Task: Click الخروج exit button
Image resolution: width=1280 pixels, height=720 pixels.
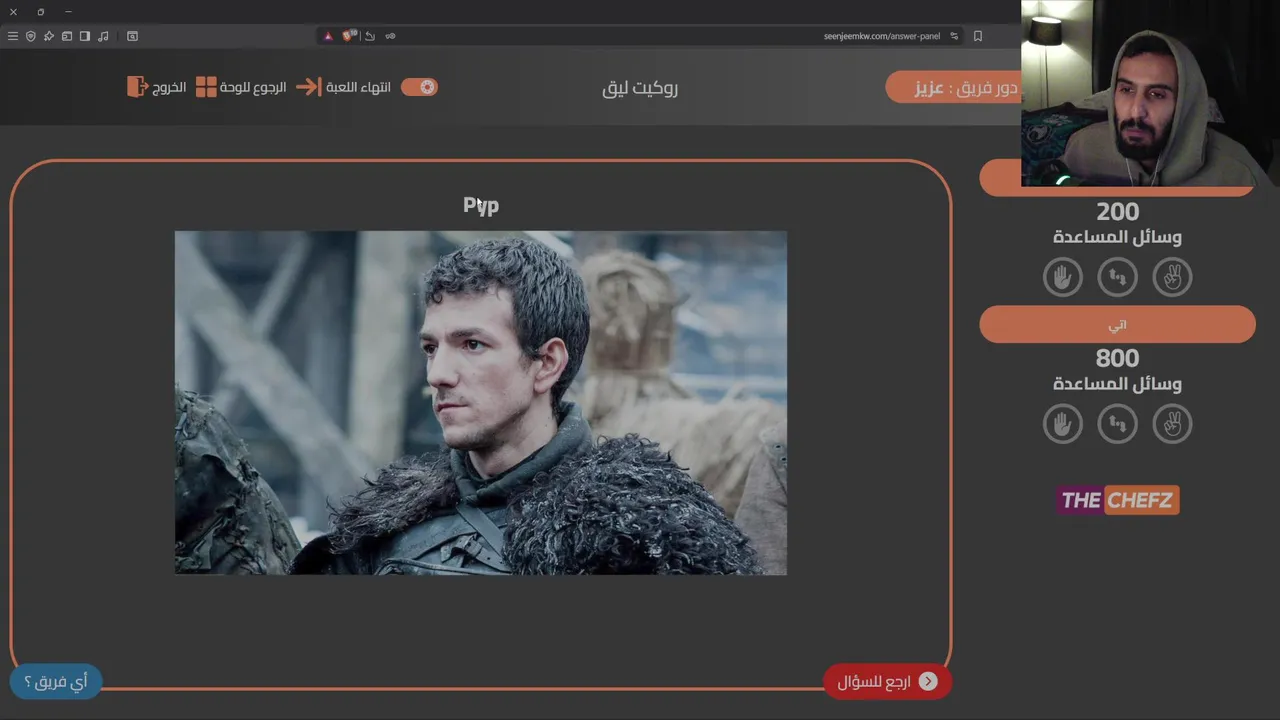Action: pyautogui.click(x=157, y=87)
